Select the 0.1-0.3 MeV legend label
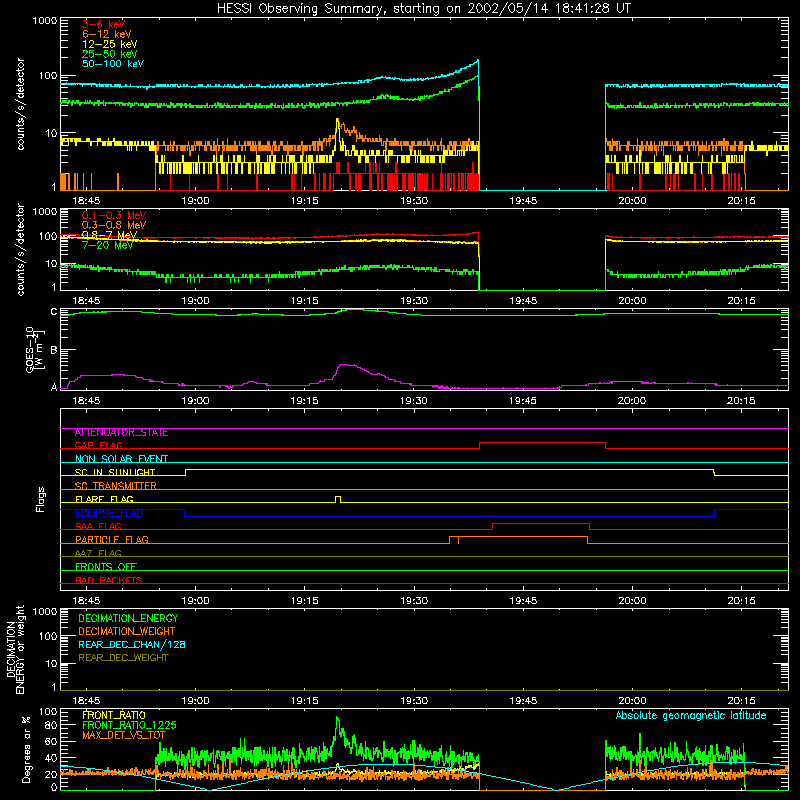The image size is (800, 800). (x=113, y=215)
